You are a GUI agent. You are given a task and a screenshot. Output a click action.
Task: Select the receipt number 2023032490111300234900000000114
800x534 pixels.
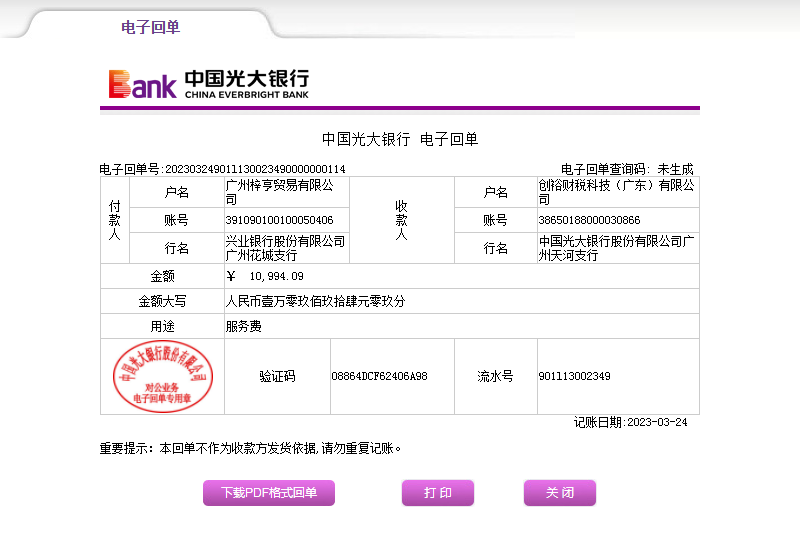255,169
